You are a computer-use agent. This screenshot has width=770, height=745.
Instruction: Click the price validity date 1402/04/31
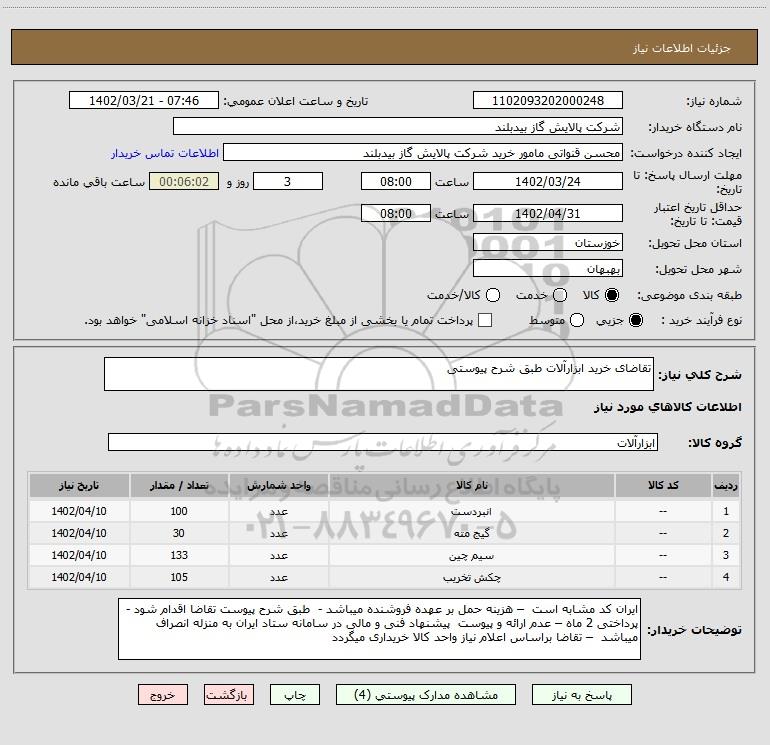pyautogui.click(x=548, y=213)
